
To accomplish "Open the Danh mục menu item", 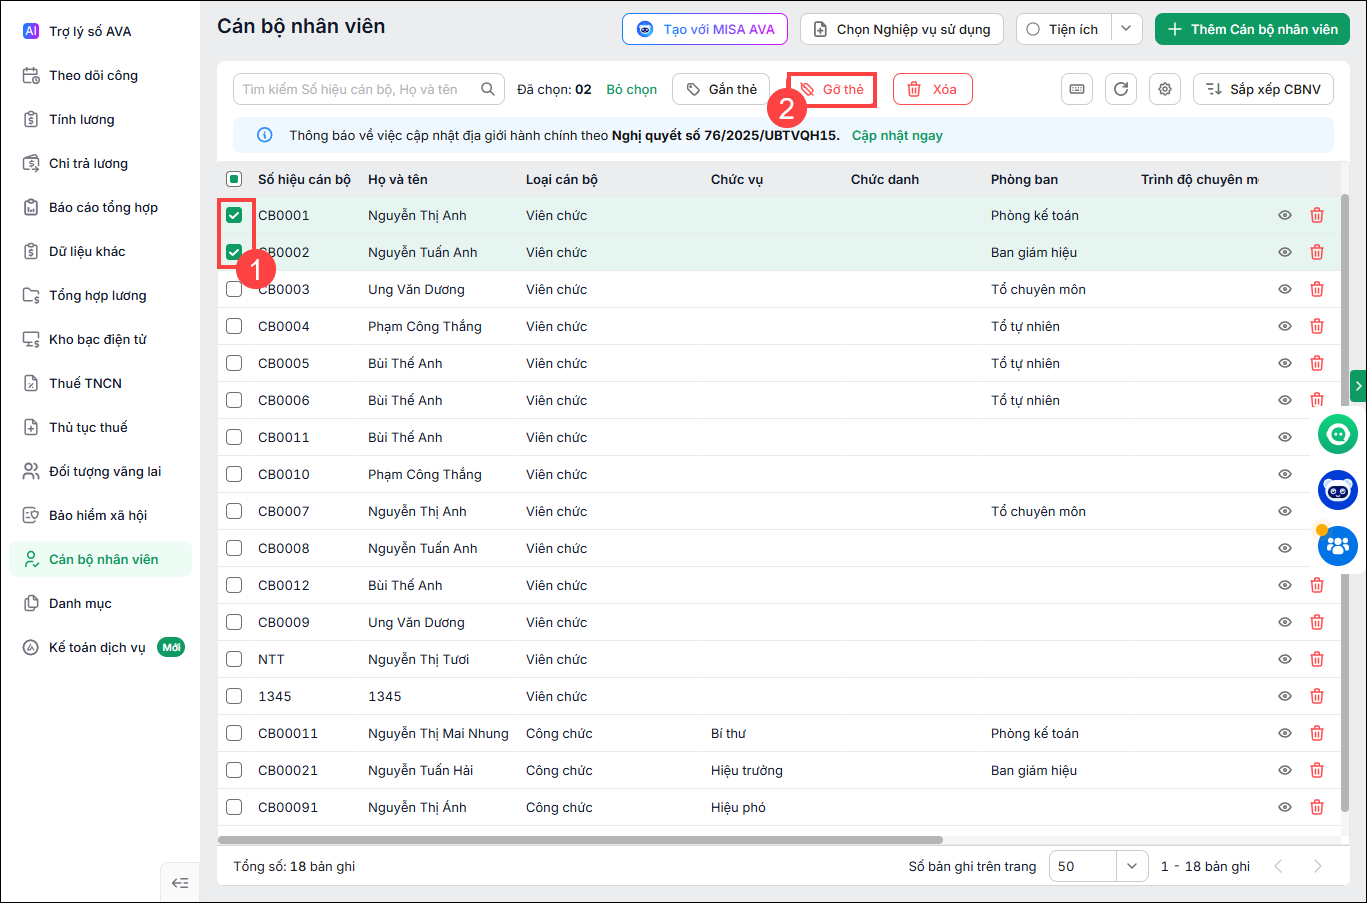I will 100,603.
